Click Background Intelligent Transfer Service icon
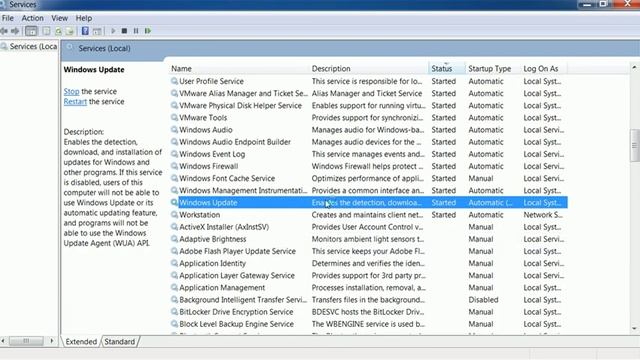Image resolution: width=640 pixels, height=360 pixels. pyautogui.click(x=174, y=300)
